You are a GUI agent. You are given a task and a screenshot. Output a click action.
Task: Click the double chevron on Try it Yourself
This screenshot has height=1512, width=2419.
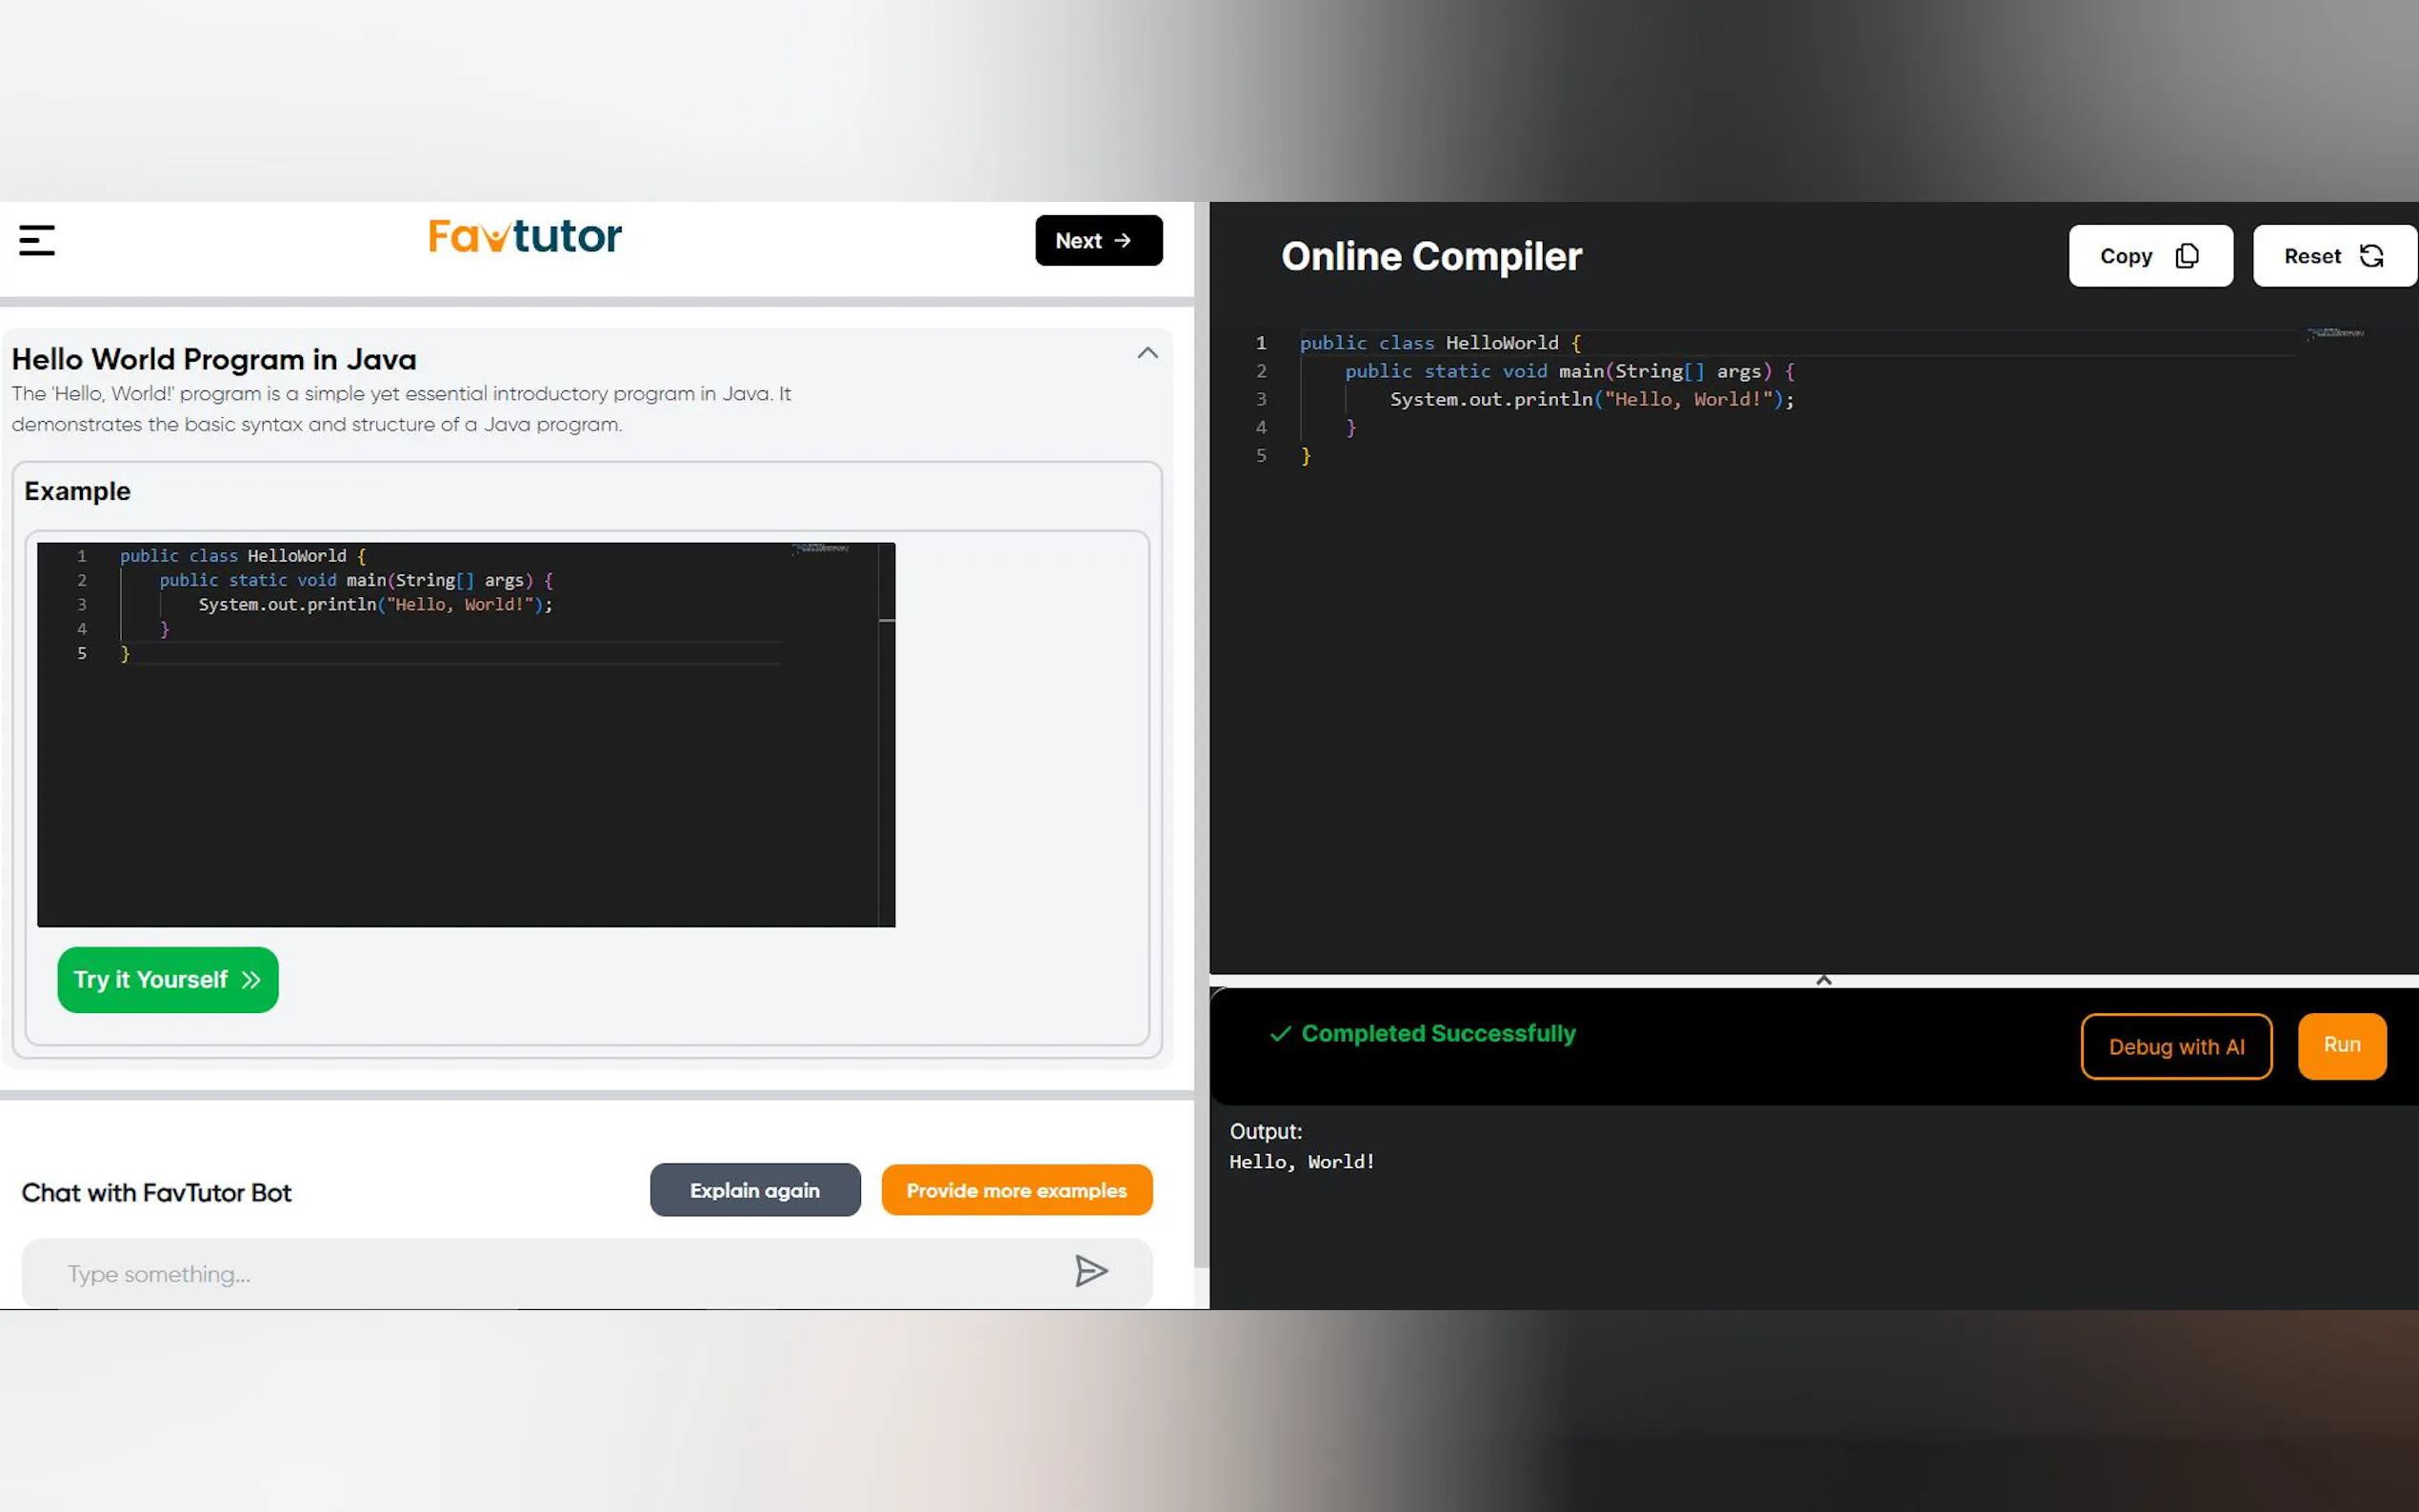click(x=251, y=979)
